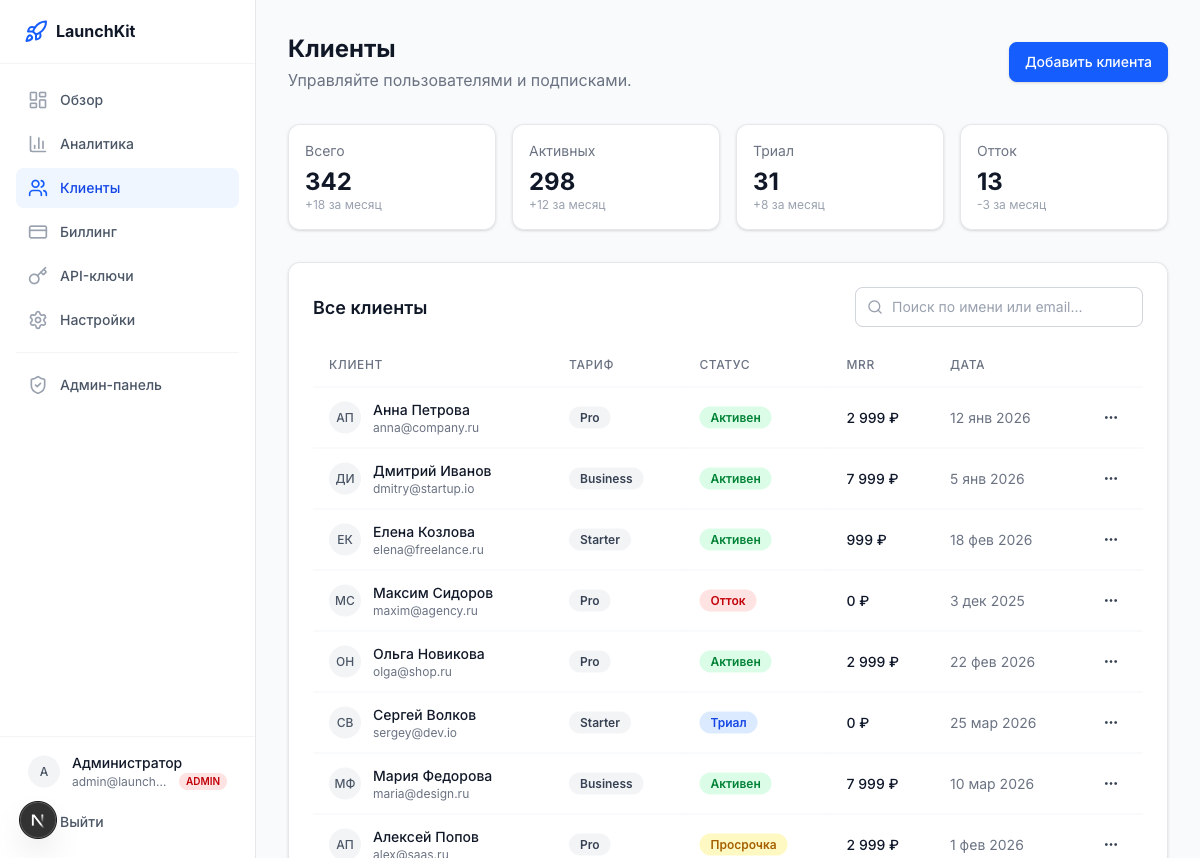Click the Админ-панель shield icon
This screenshot has width=1200, height=858.
pos(38,385)
